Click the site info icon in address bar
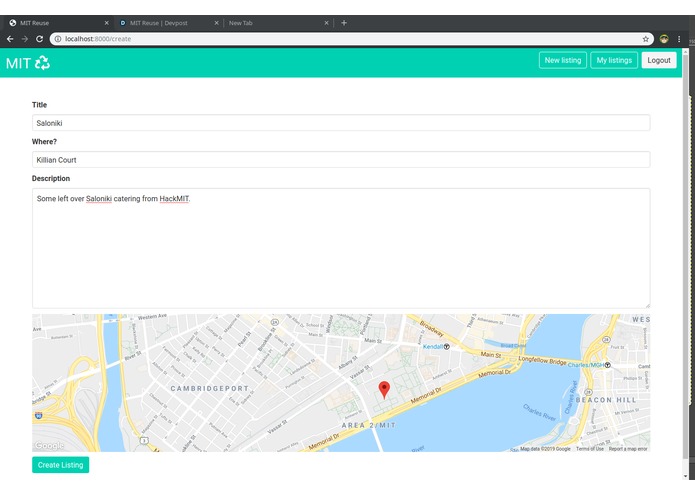Image resolution: width=695 pixels, height=494 pixels. [58, 39]
